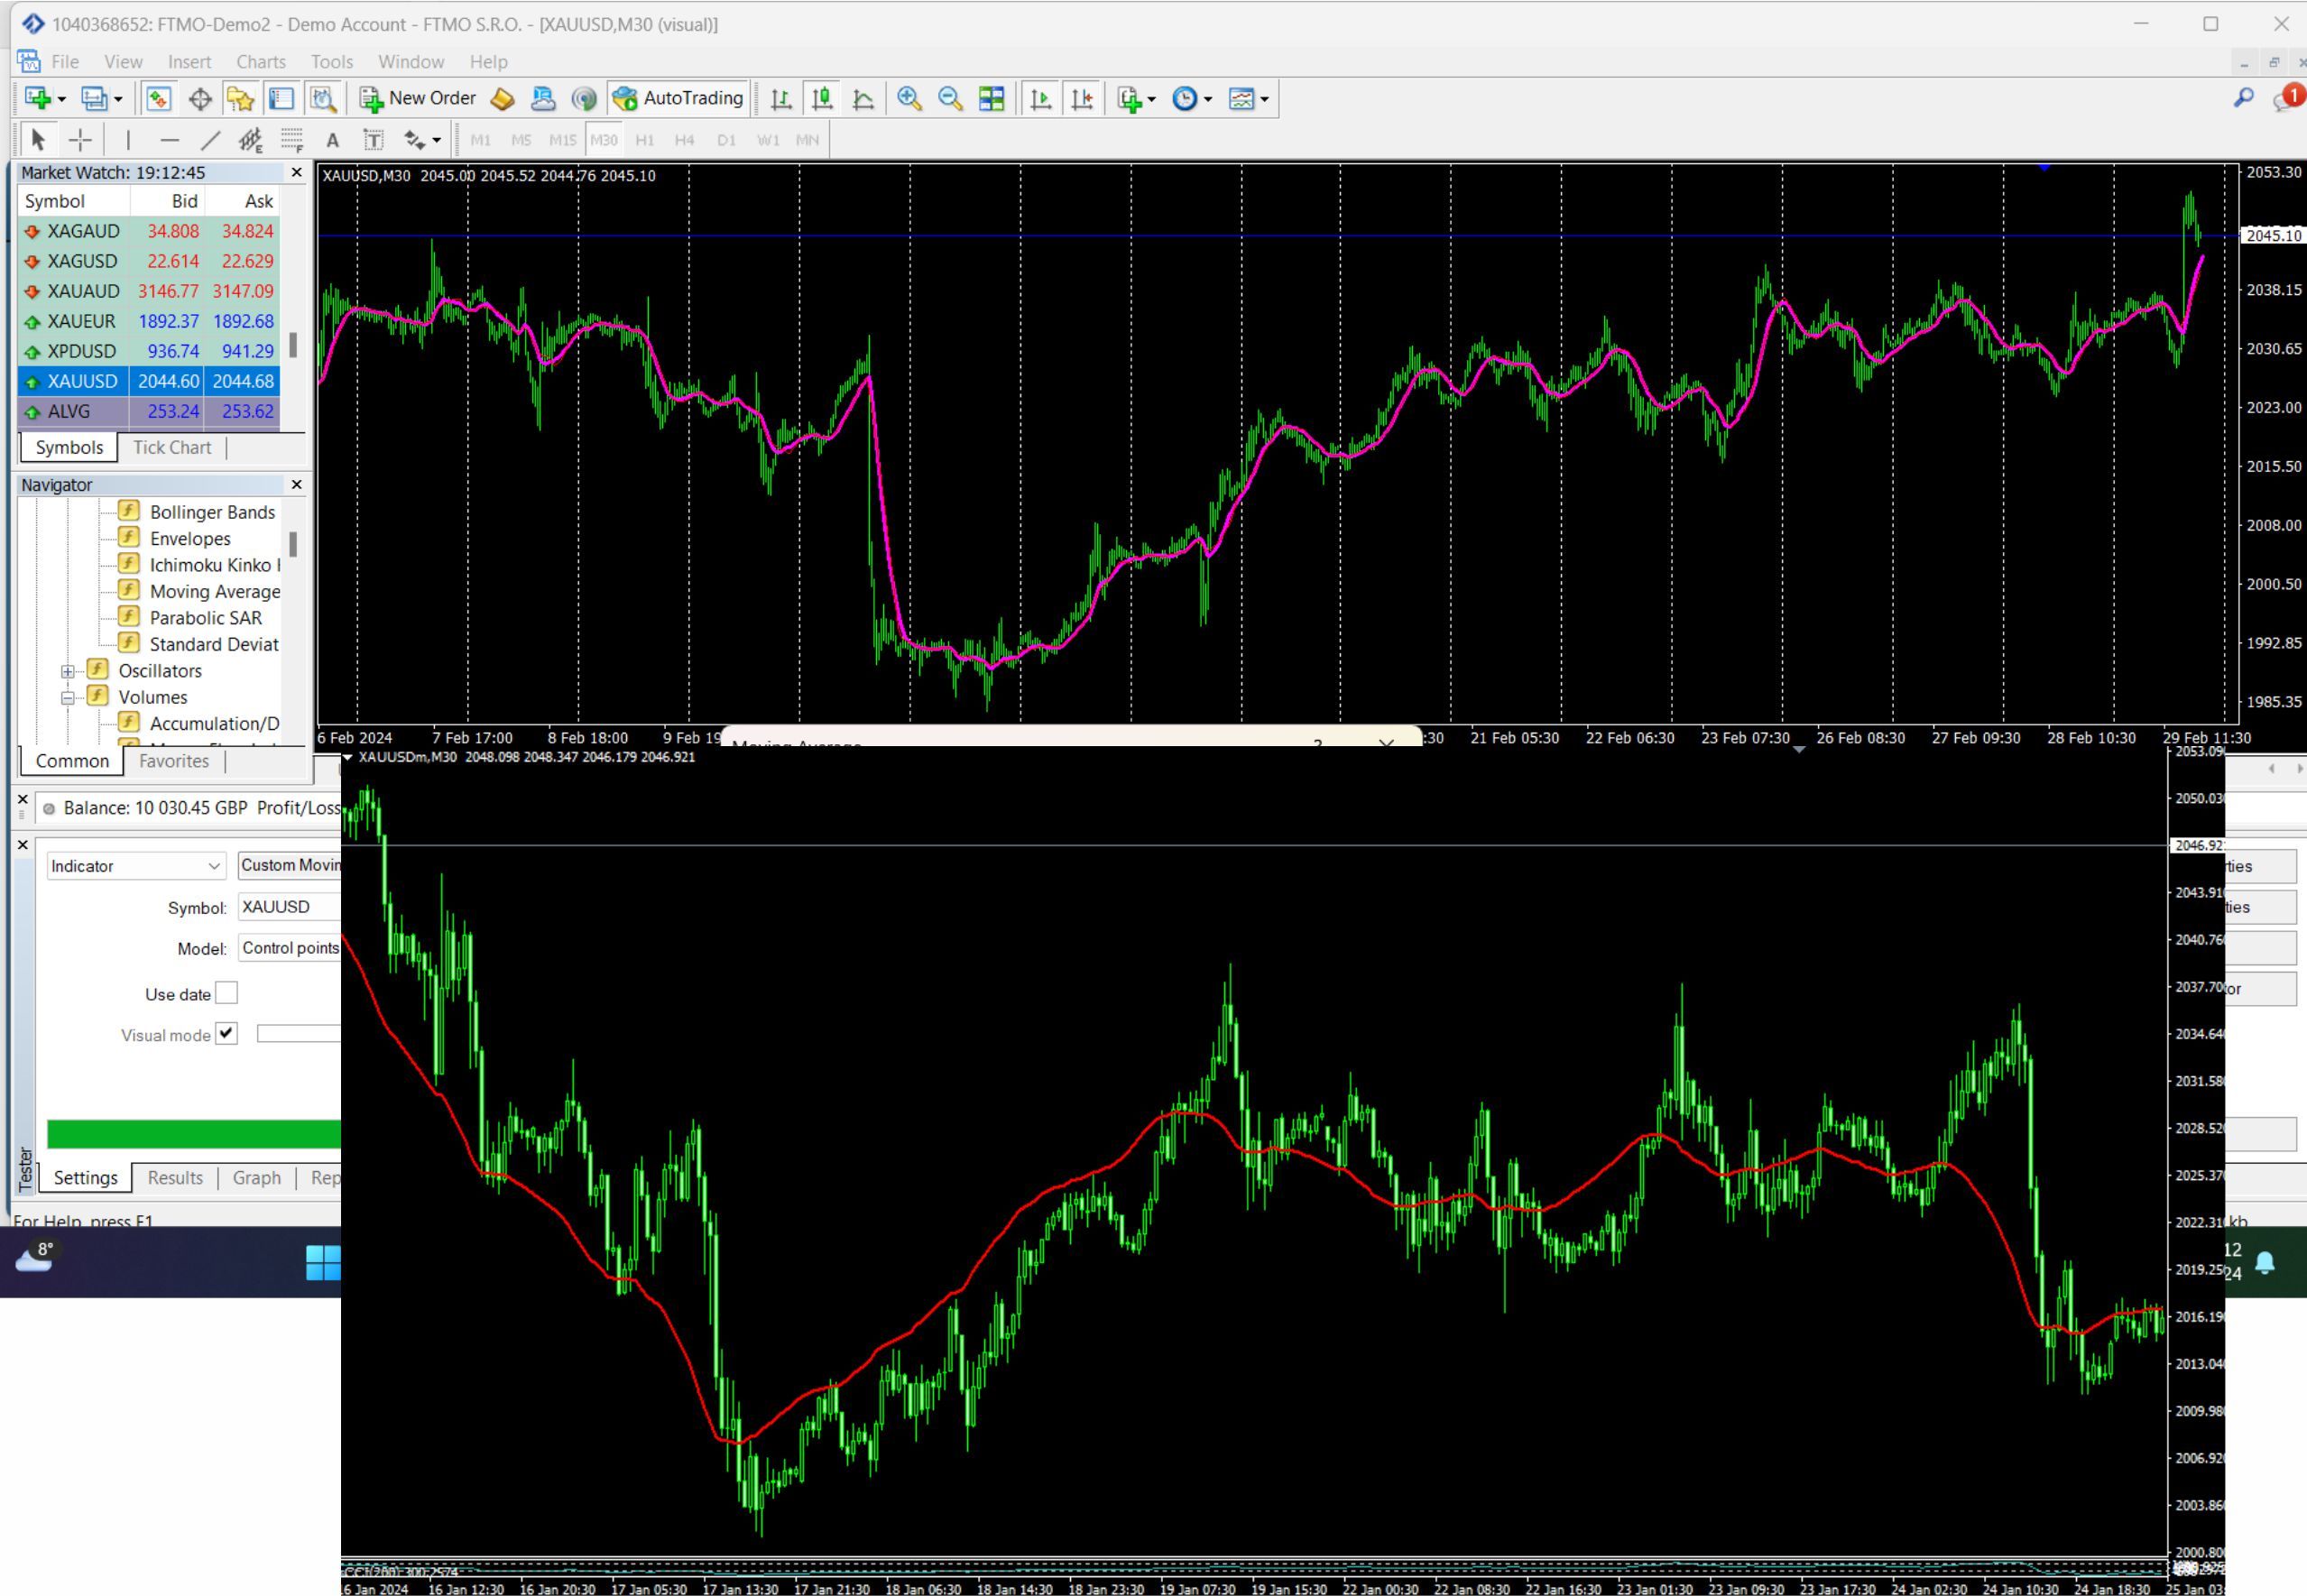The image size is (2307, 1596).
Task: Click the green tester progress bar
Action: (194, 1134)
